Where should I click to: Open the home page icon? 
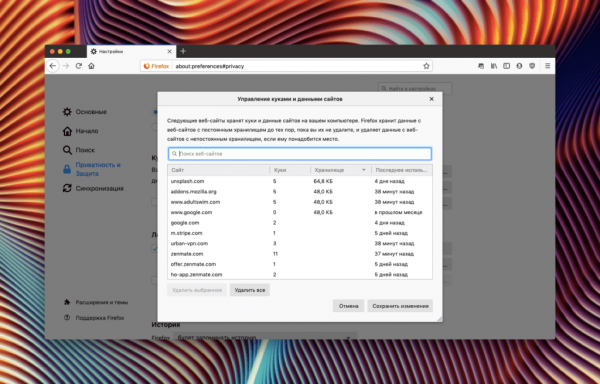[91, 66]
